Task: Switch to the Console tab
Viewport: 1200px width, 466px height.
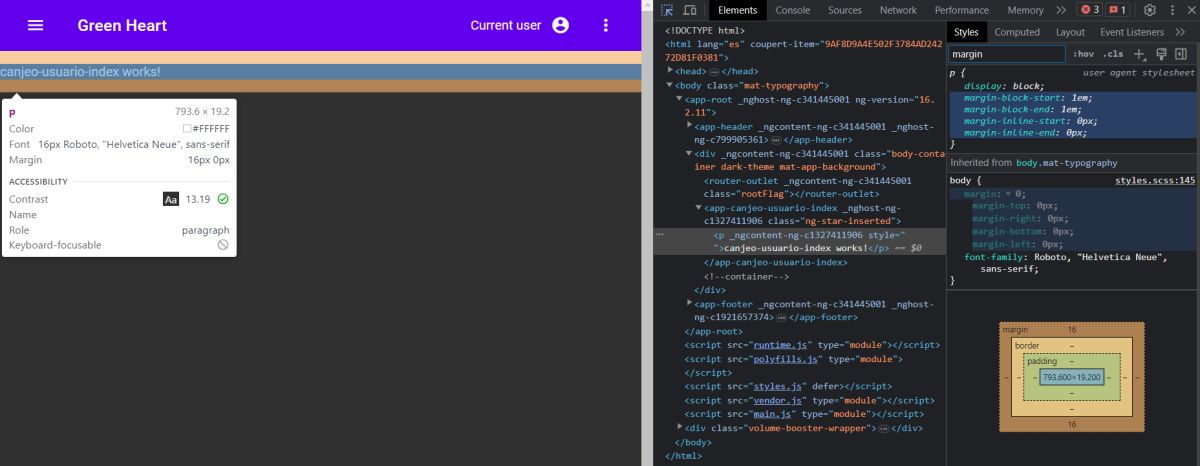Action: pyautogui.click(x=793, y=10)
